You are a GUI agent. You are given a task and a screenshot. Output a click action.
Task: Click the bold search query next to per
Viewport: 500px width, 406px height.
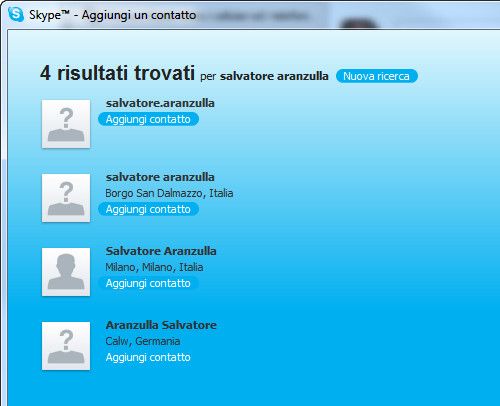274,76
